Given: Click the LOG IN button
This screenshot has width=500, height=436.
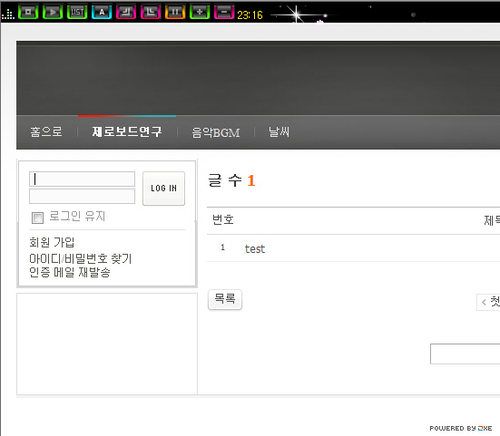Looking at the screenshot, I should 163,188.
